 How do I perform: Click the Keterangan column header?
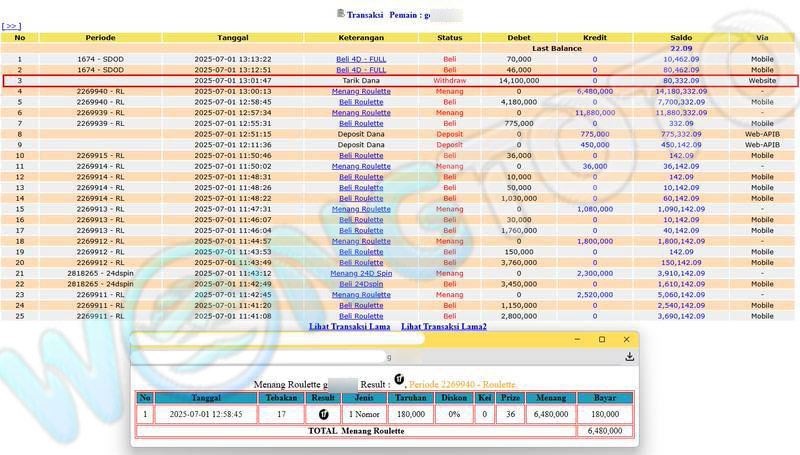[x=361, y=37]
